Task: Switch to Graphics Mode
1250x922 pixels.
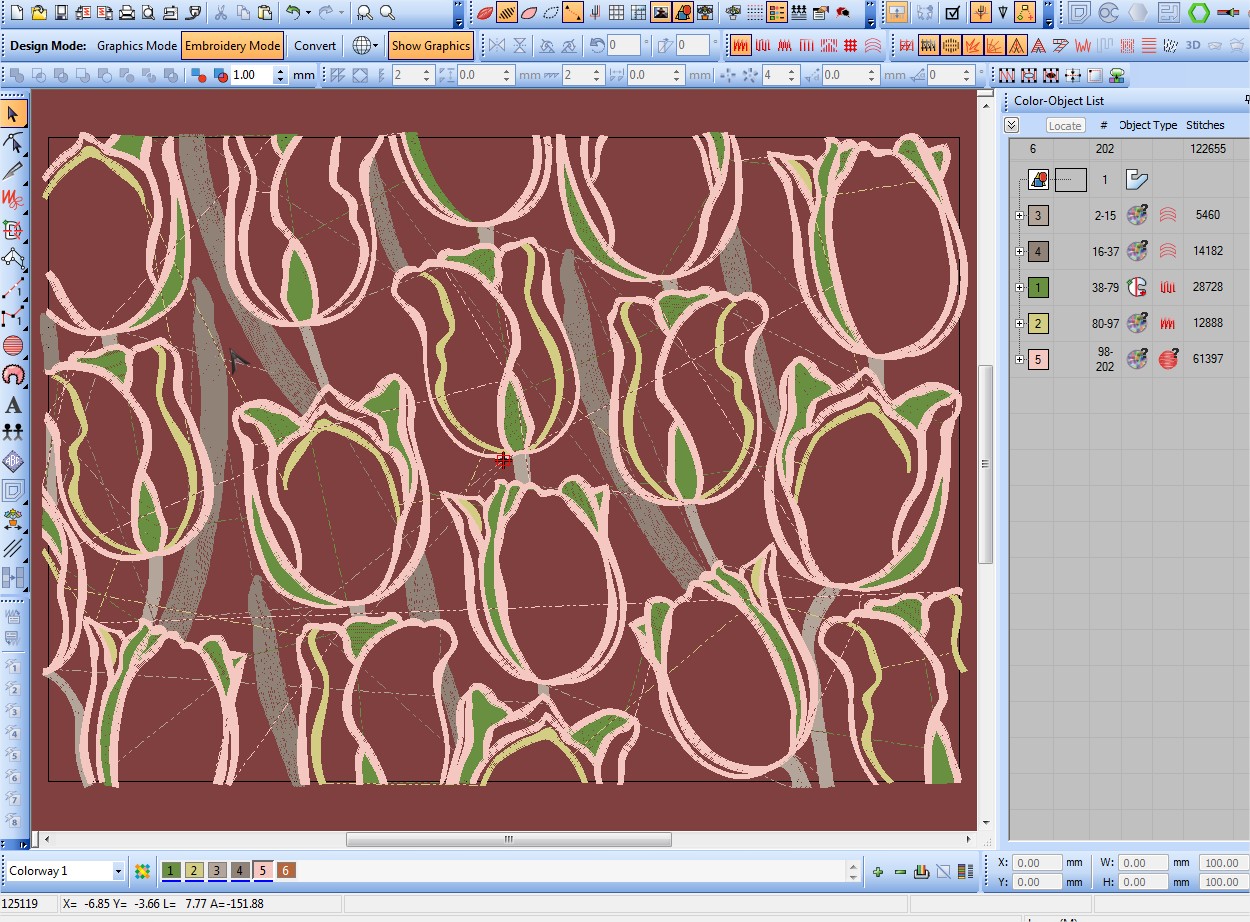Action: coord(136,46)
